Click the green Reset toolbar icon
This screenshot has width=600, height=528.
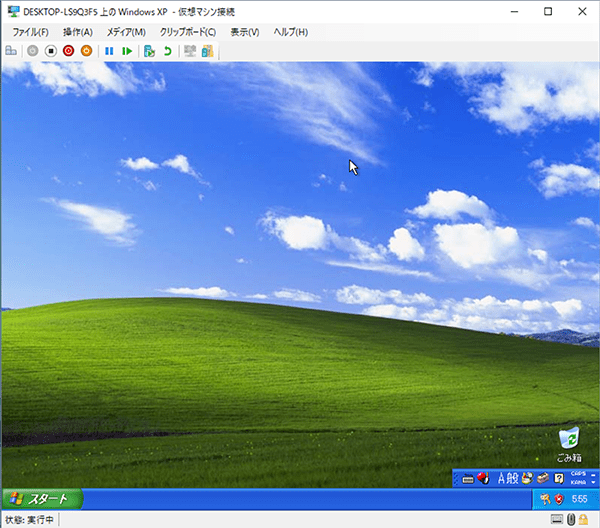pos(127,51)
